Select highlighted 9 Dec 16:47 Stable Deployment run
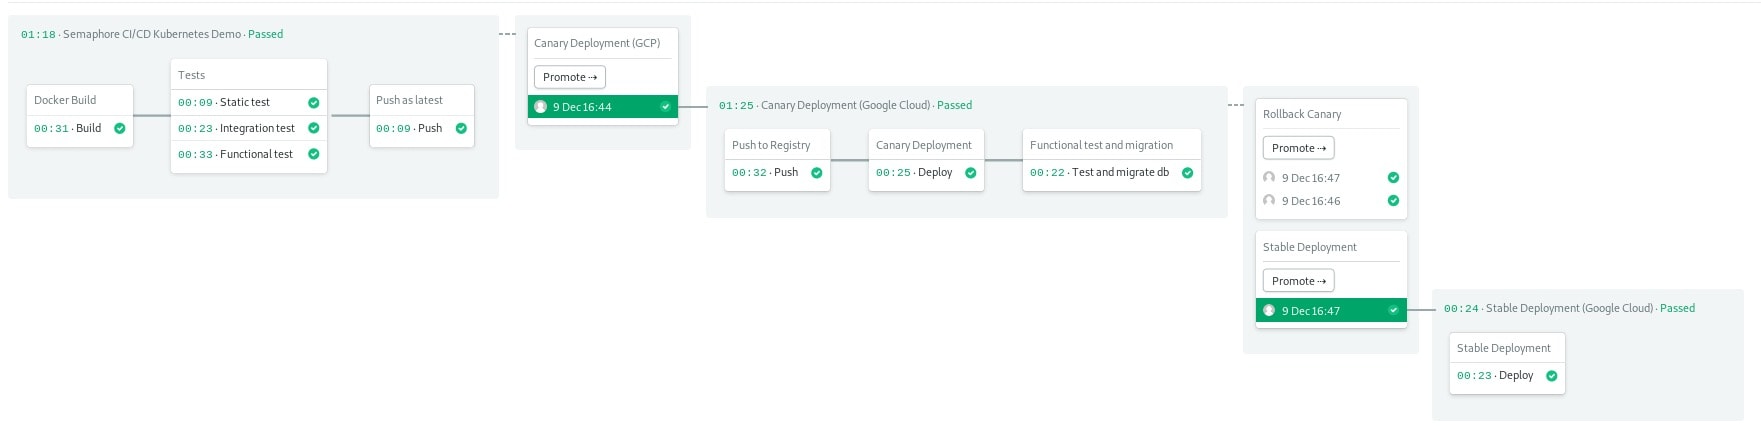 point(1330,311)
